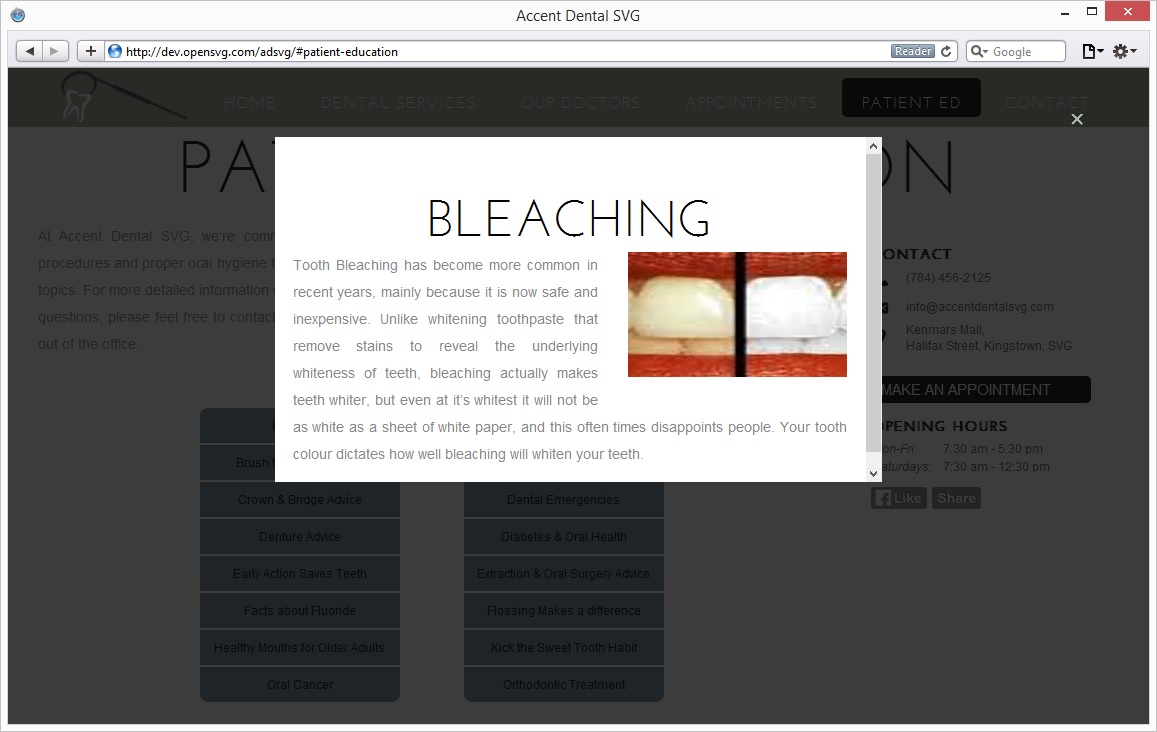Screen dimensions: 1157x732
Task: Add bookmark with the plus button
Action: [x=90, y=51]
